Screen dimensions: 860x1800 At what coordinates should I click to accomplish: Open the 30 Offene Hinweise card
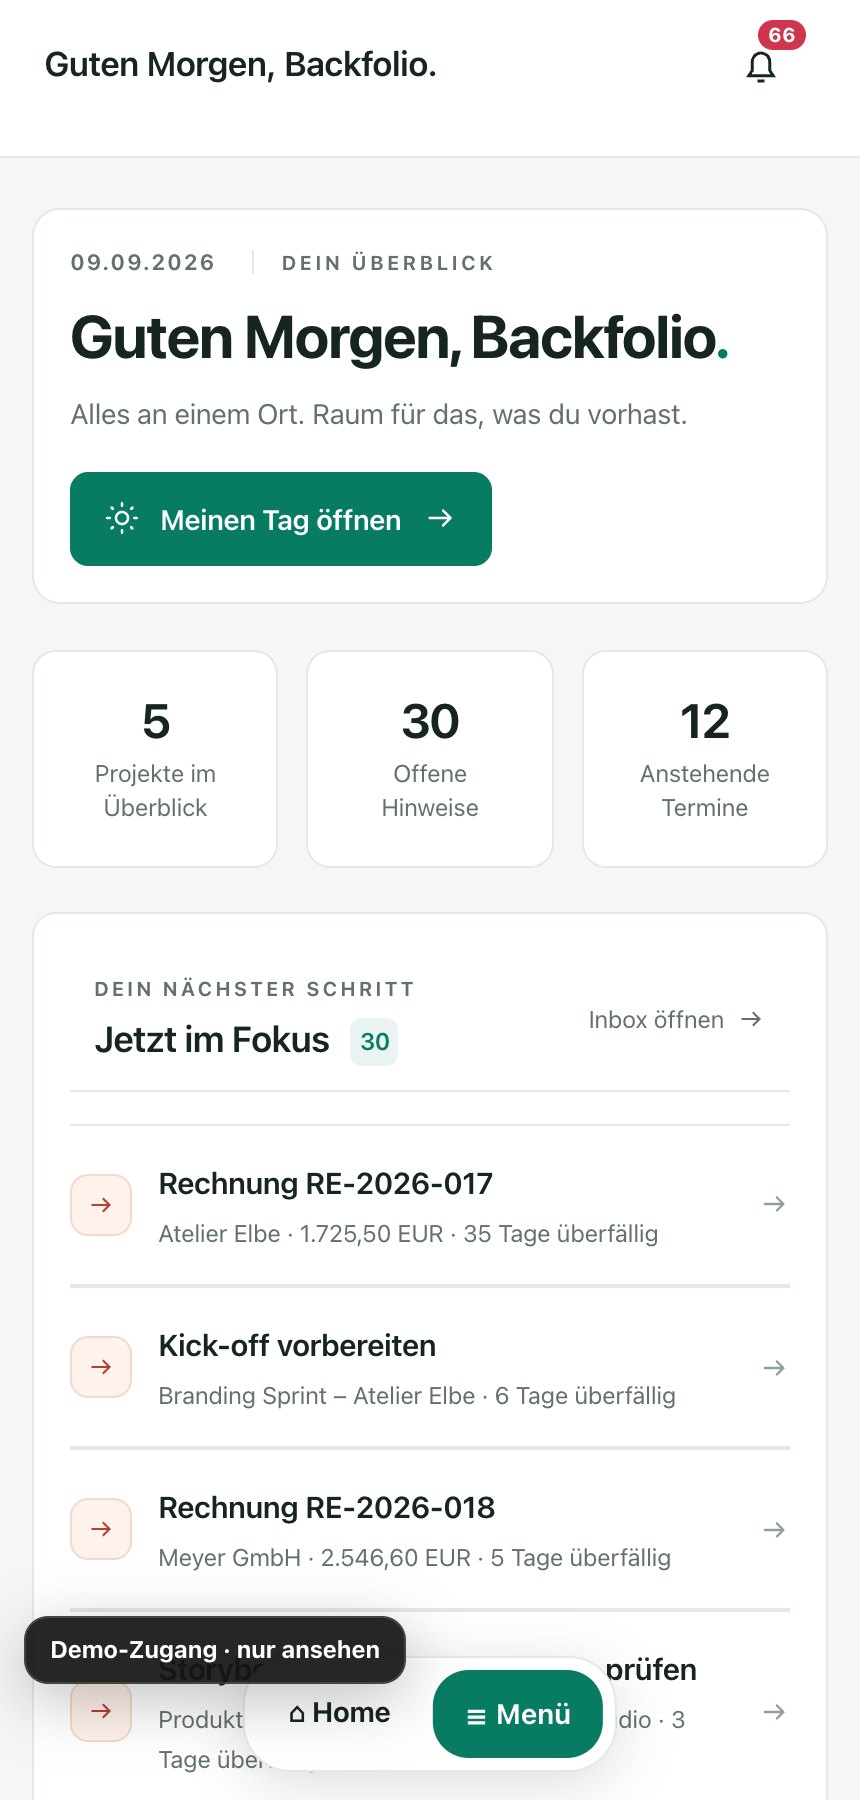point(430,759)
